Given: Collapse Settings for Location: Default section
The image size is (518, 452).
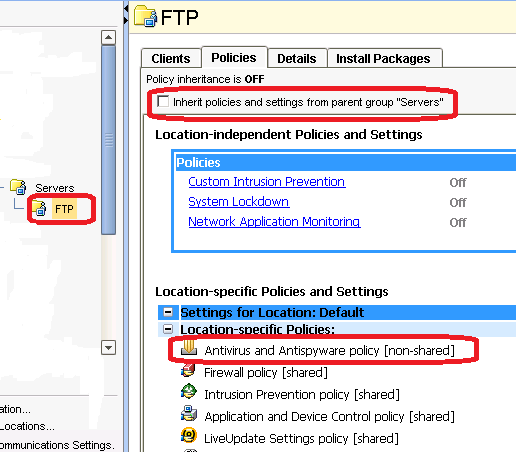Looking at the screenshot, I should click(x=168, y=312).
